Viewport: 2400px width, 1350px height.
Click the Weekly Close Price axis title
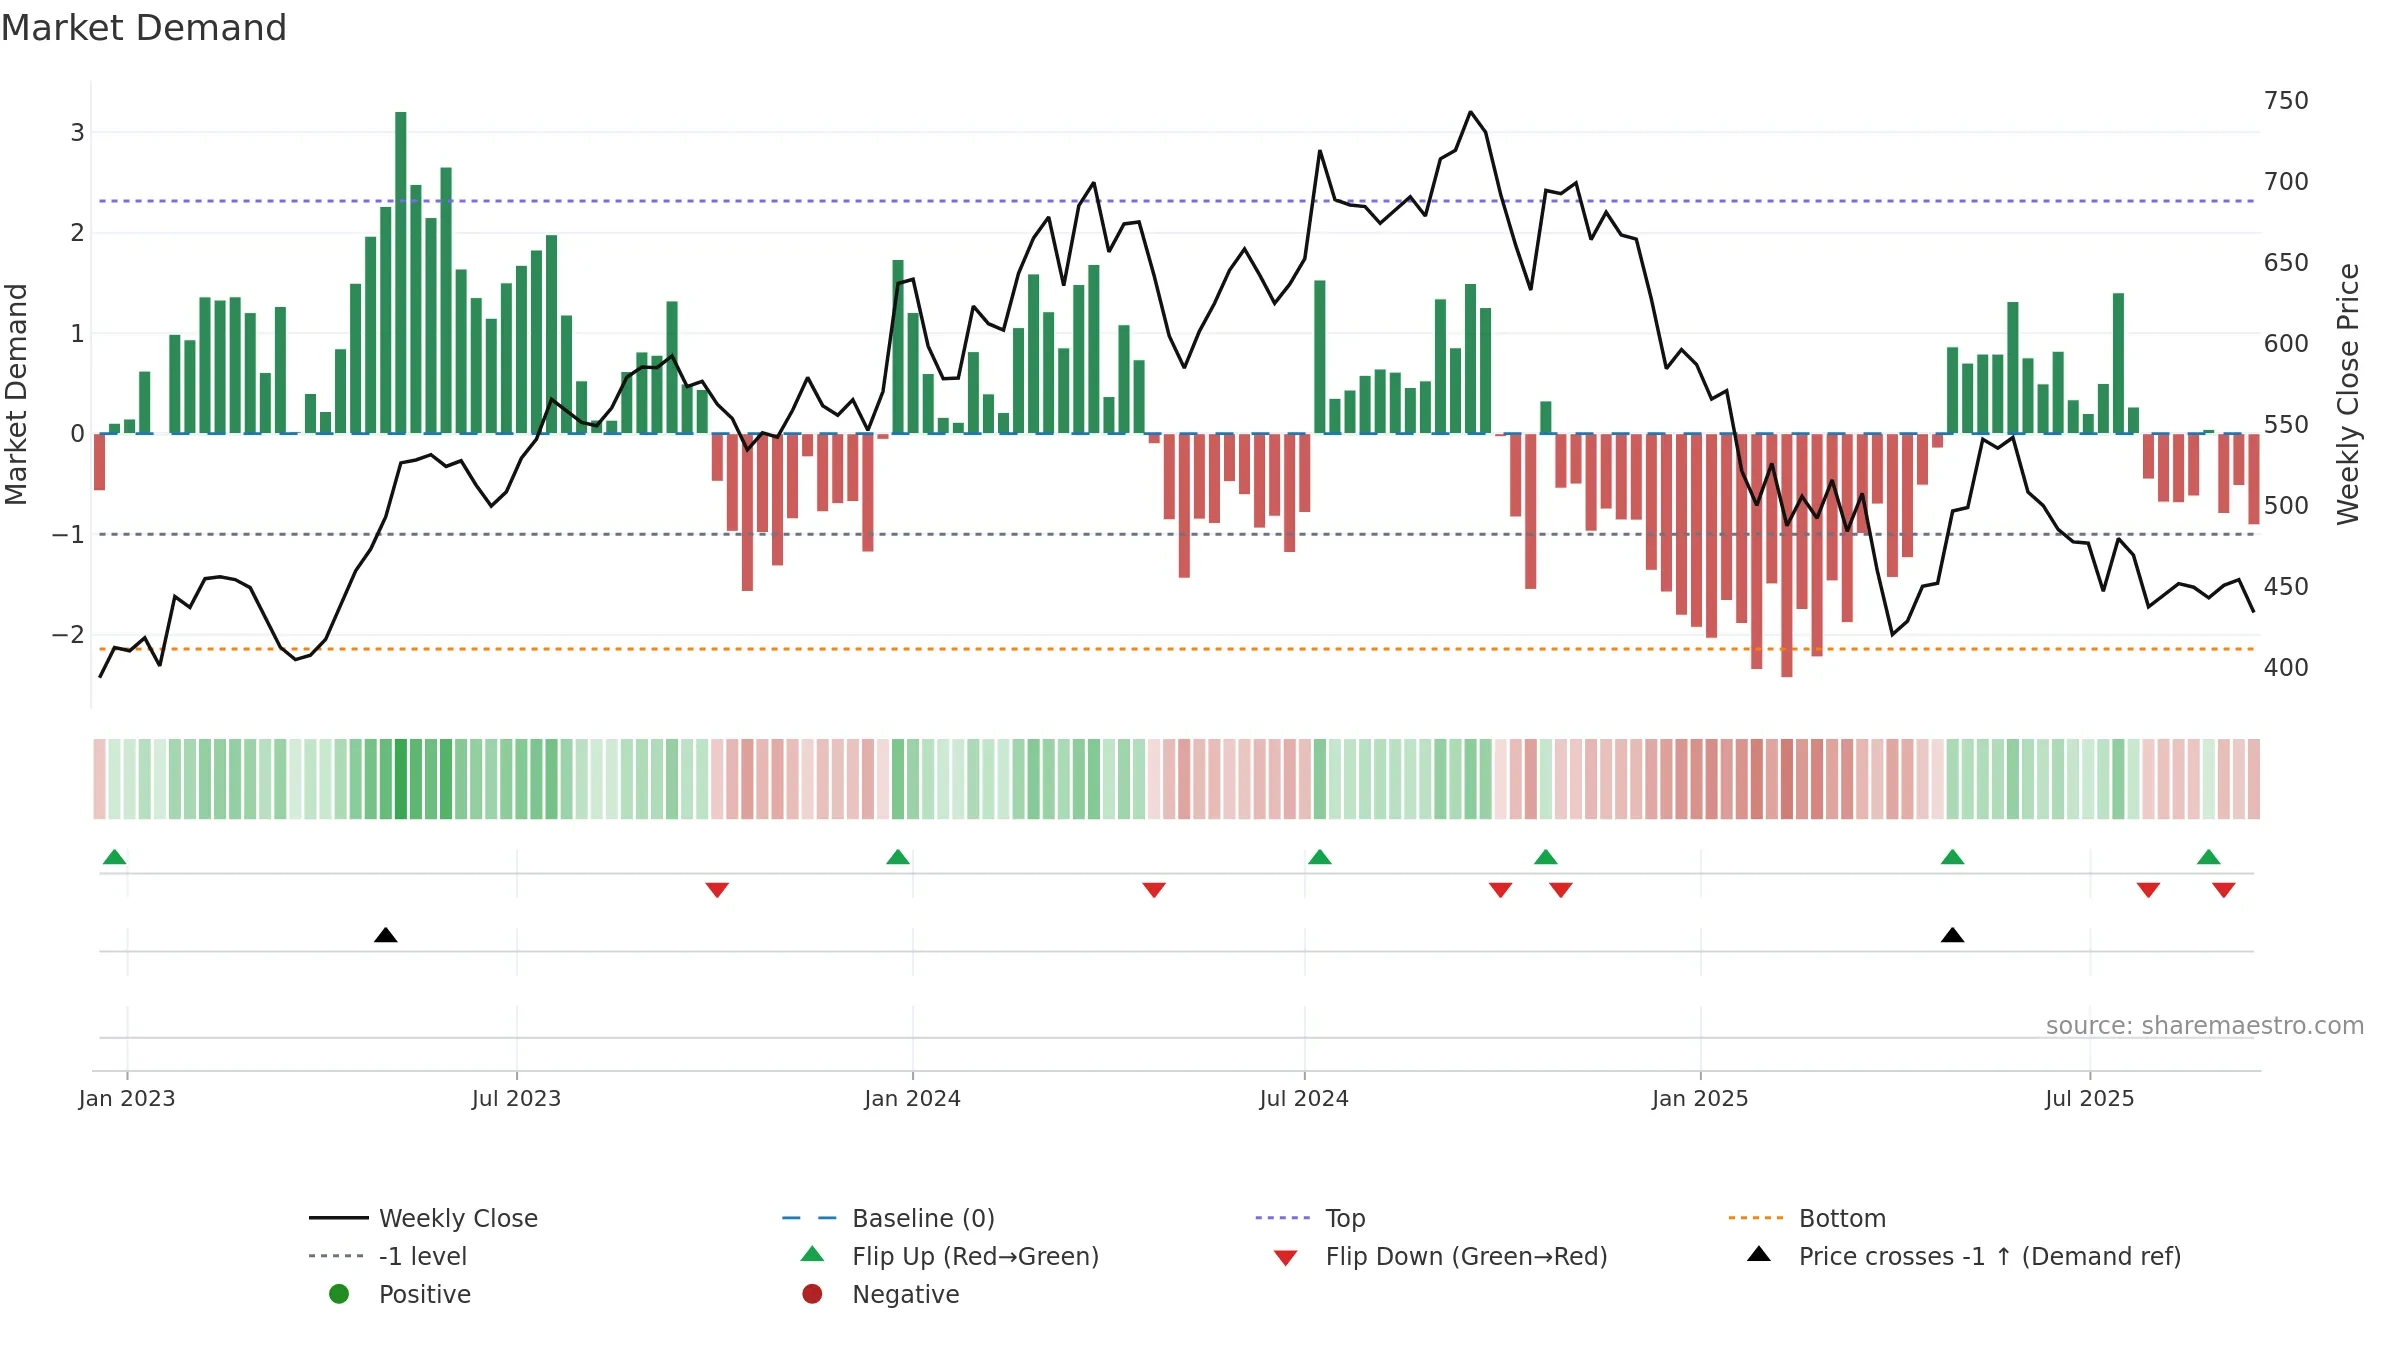point(2348,394)
